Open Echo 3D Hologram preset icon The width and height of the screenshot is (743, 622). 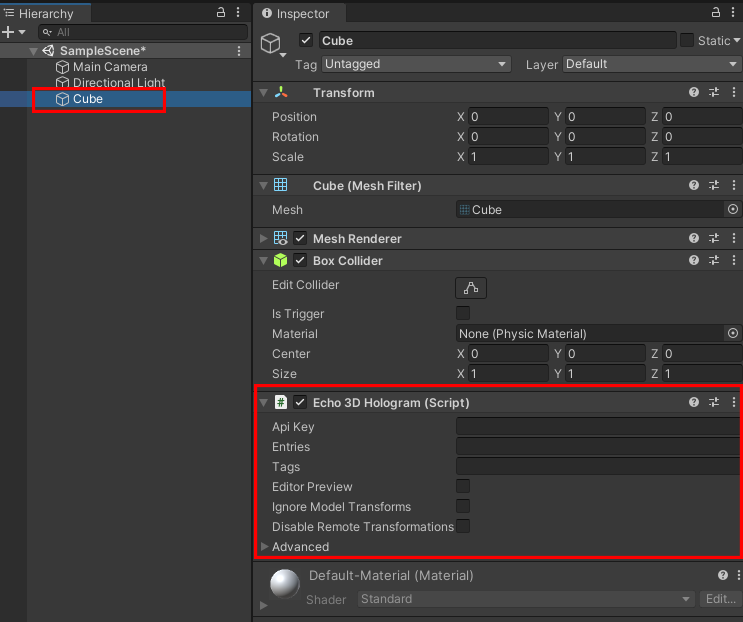714,402
